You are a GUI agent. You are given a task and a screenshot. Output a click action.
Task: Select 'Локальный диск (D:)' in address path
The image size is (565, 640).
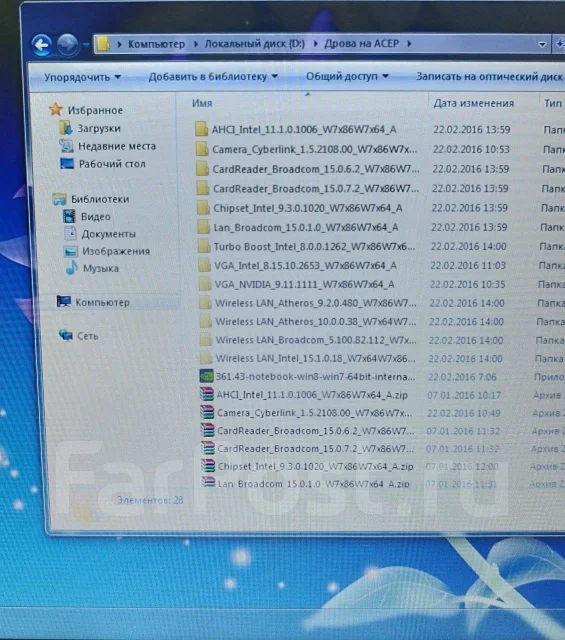(x=255, y=44)
